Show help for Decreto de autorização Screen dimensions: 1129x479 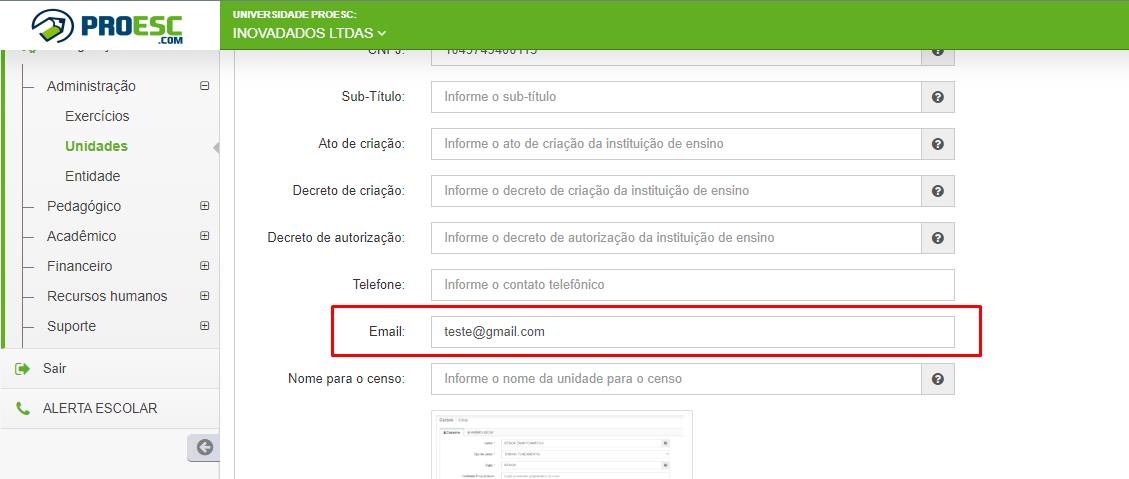[x=937, y=238]
